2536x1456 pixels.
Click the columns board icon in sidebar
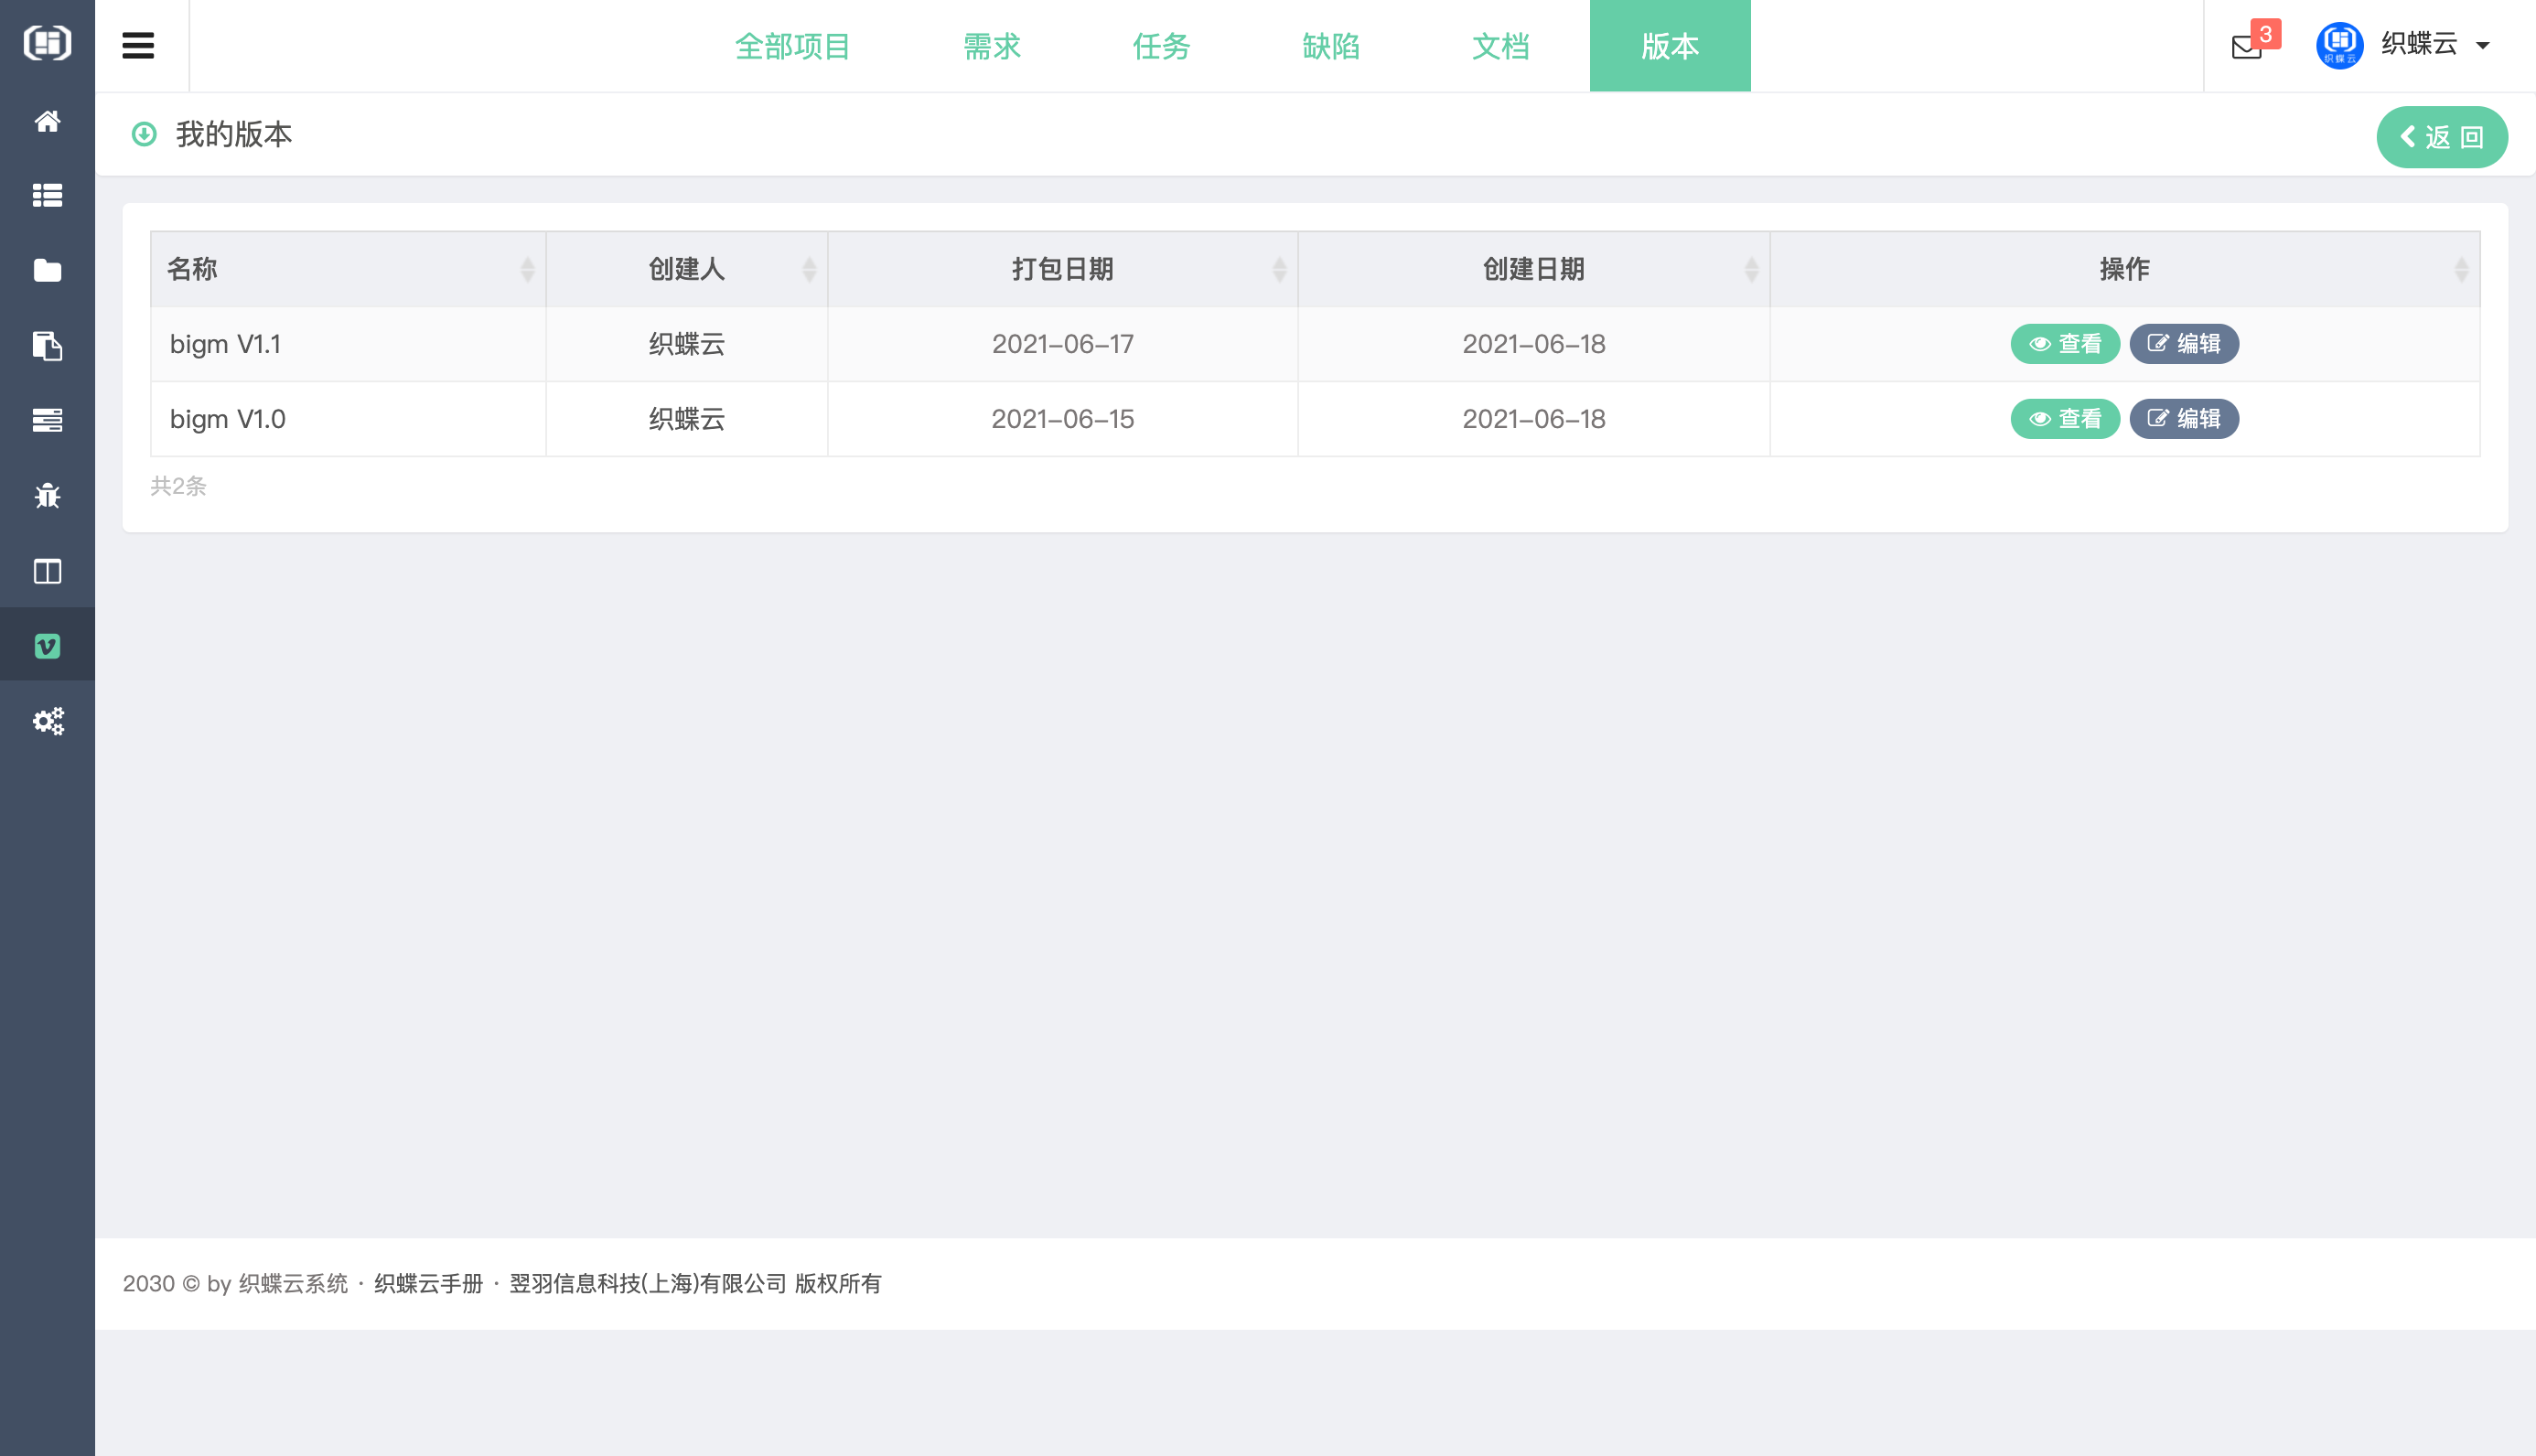tap(47, 571)
